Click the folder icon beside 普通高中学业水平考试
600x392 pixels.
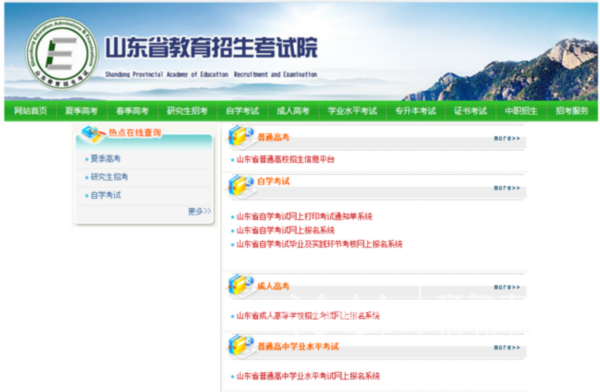pos(241,346)
